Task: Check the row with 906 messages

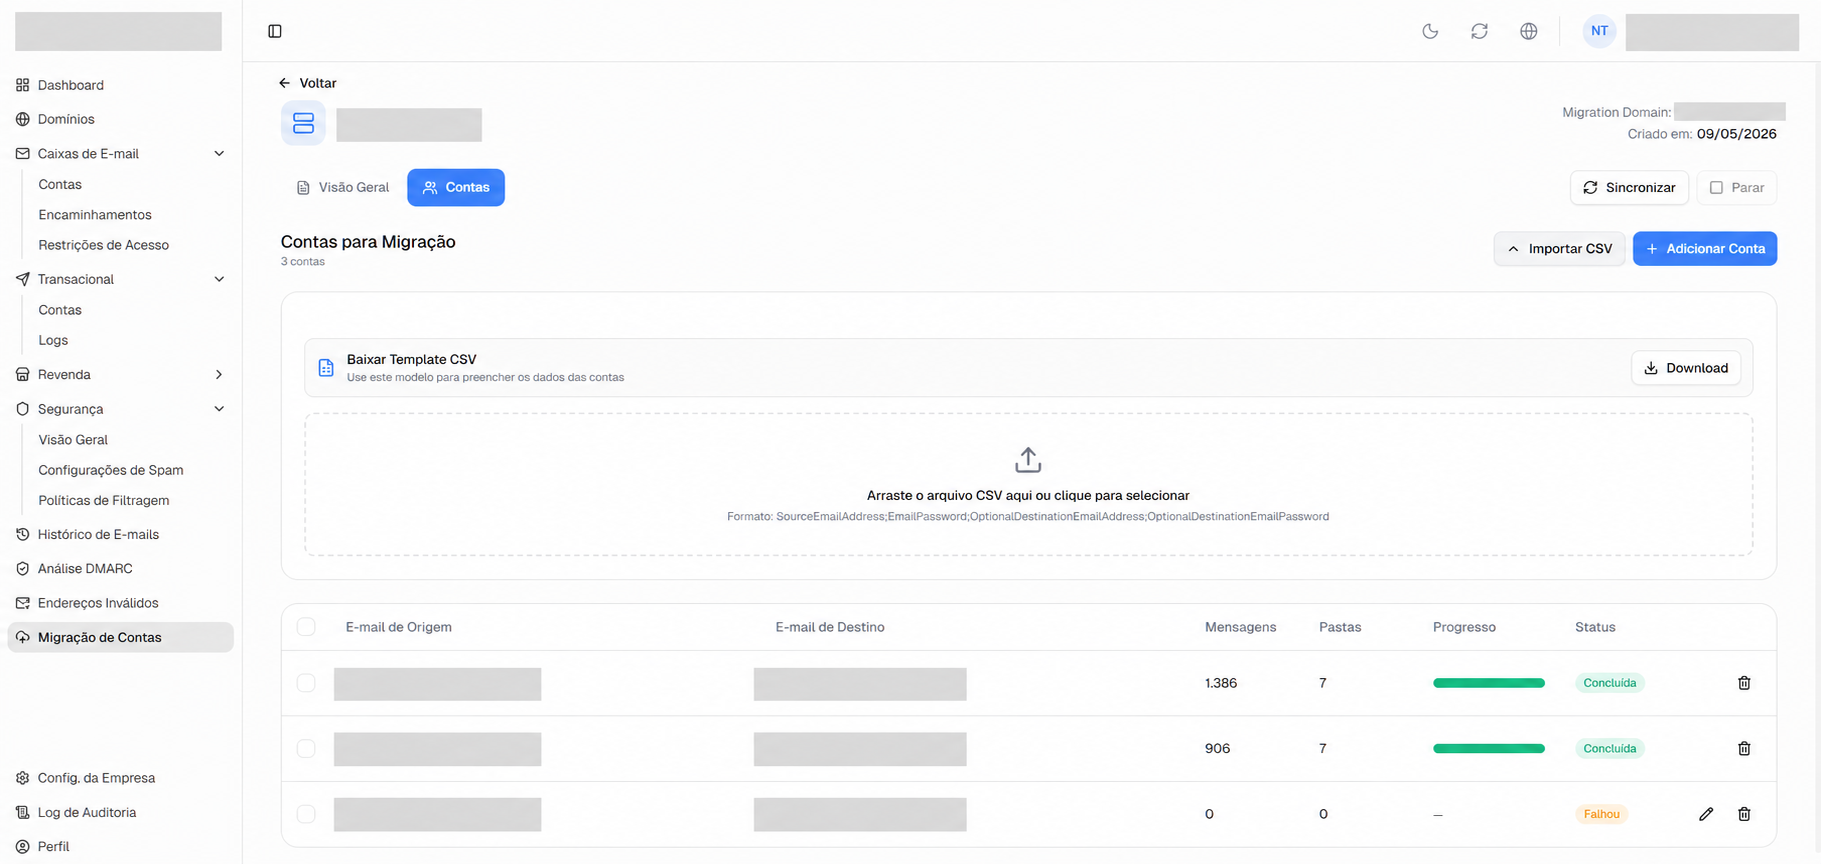Action: (306, 748)
